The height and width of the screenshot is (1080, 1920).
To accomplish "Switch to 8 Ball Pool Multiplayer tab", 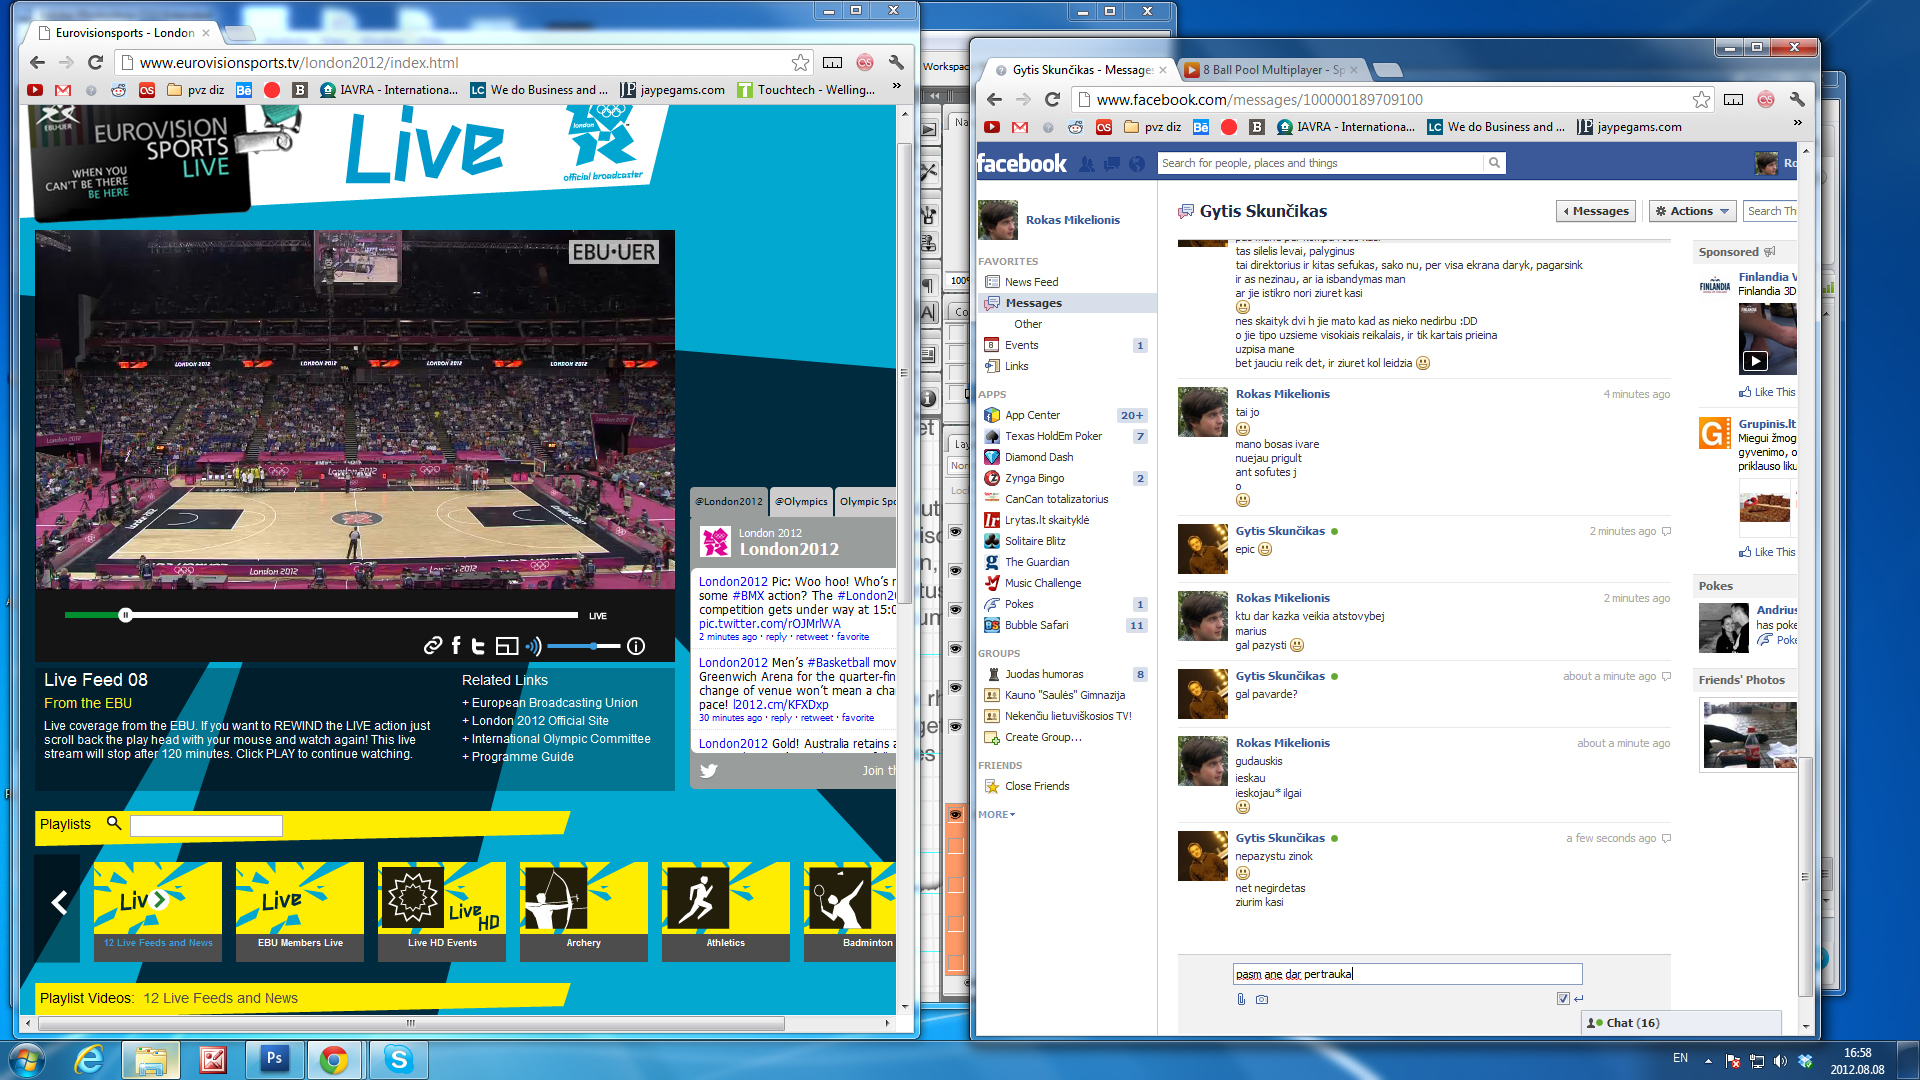I will (1270, 70).
